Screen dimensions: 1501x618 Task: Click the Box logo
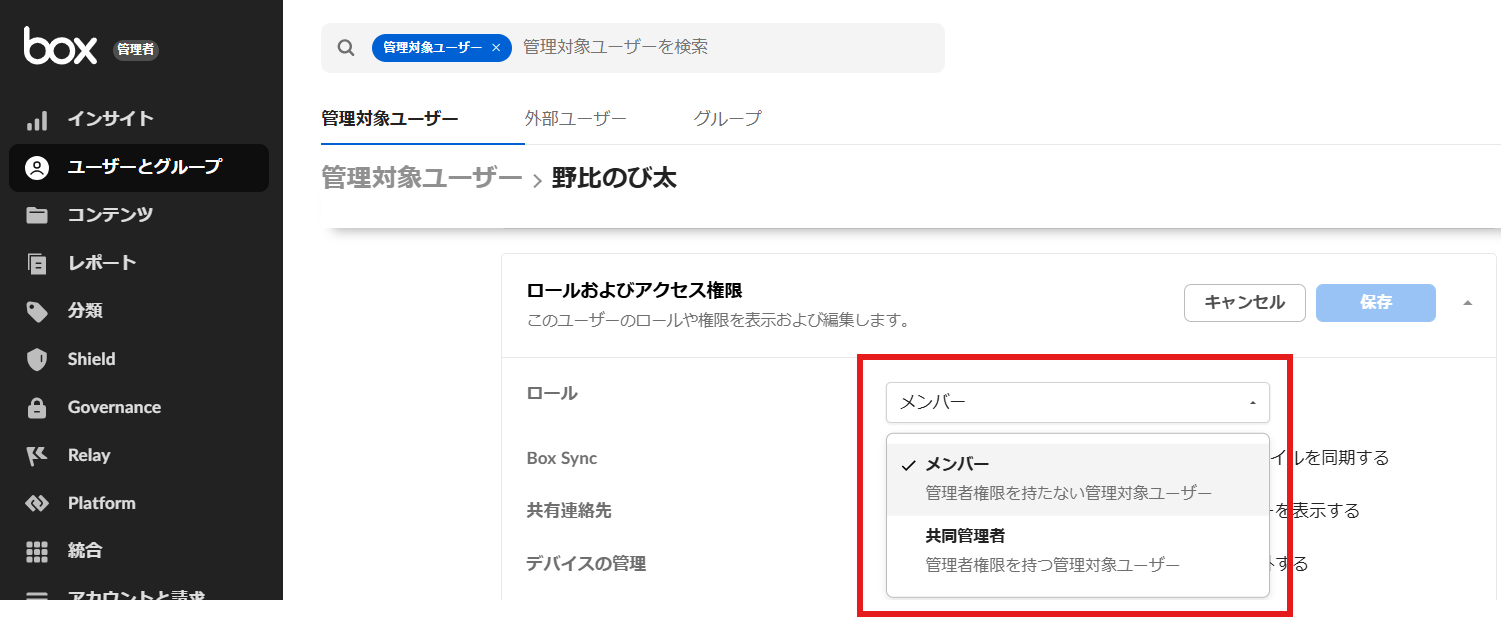click(x=60, y=47)
